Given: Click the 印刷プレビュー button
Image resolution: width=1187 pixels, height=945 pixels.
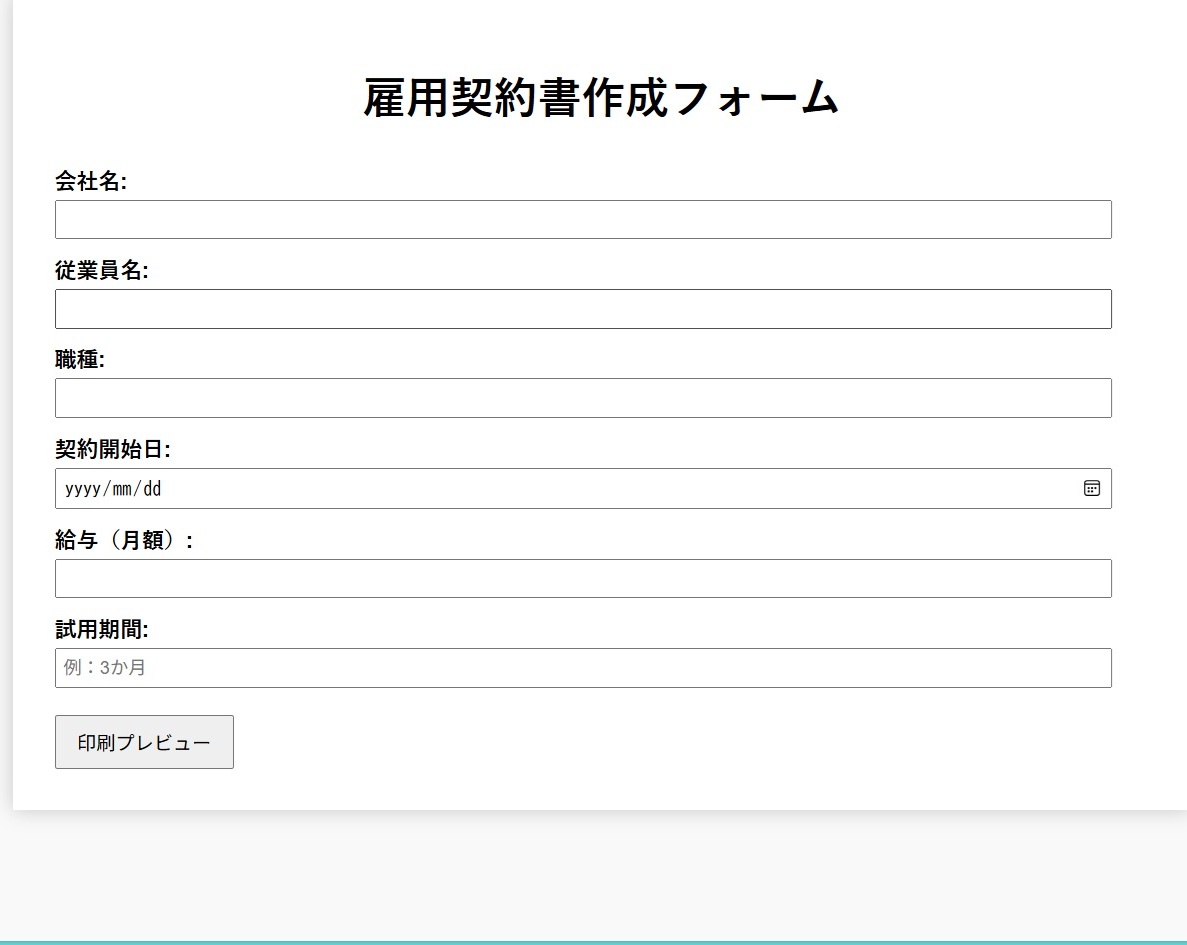Looking at the screenshot, I should pyautogui.click(x=144, y=742).
